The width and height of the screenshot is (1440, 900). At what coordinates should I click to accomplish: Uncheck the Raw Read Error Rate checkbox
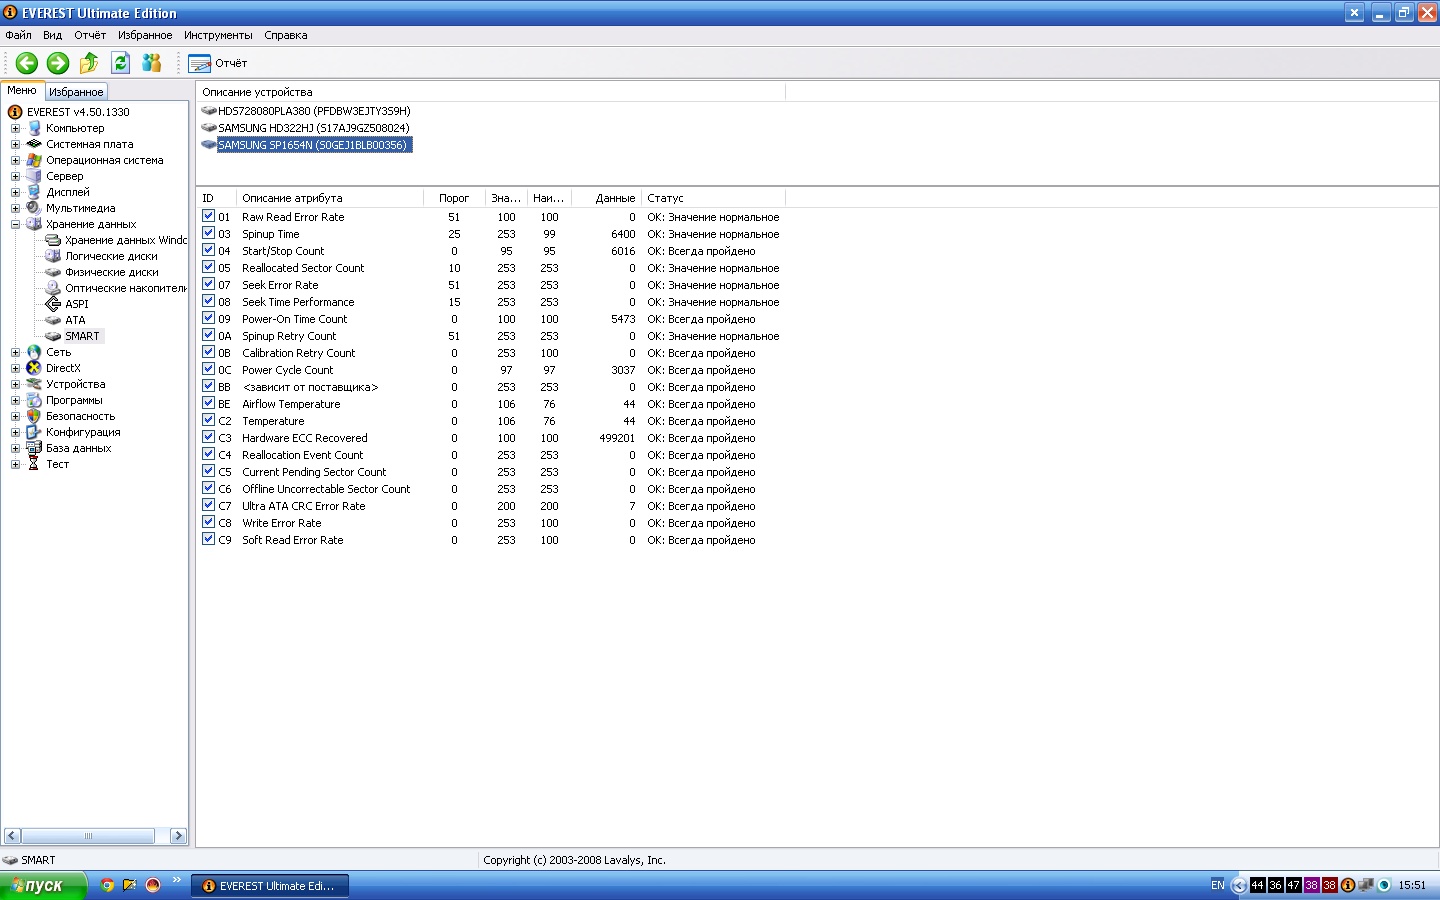208,216
